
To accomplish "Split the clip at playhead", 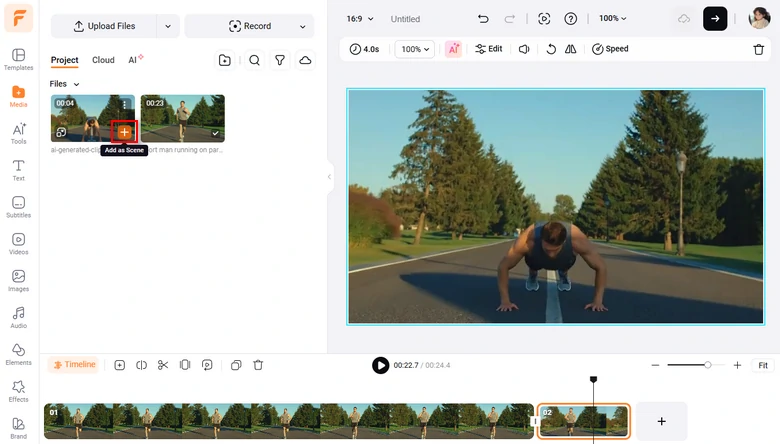I will [x=141, y=365].
